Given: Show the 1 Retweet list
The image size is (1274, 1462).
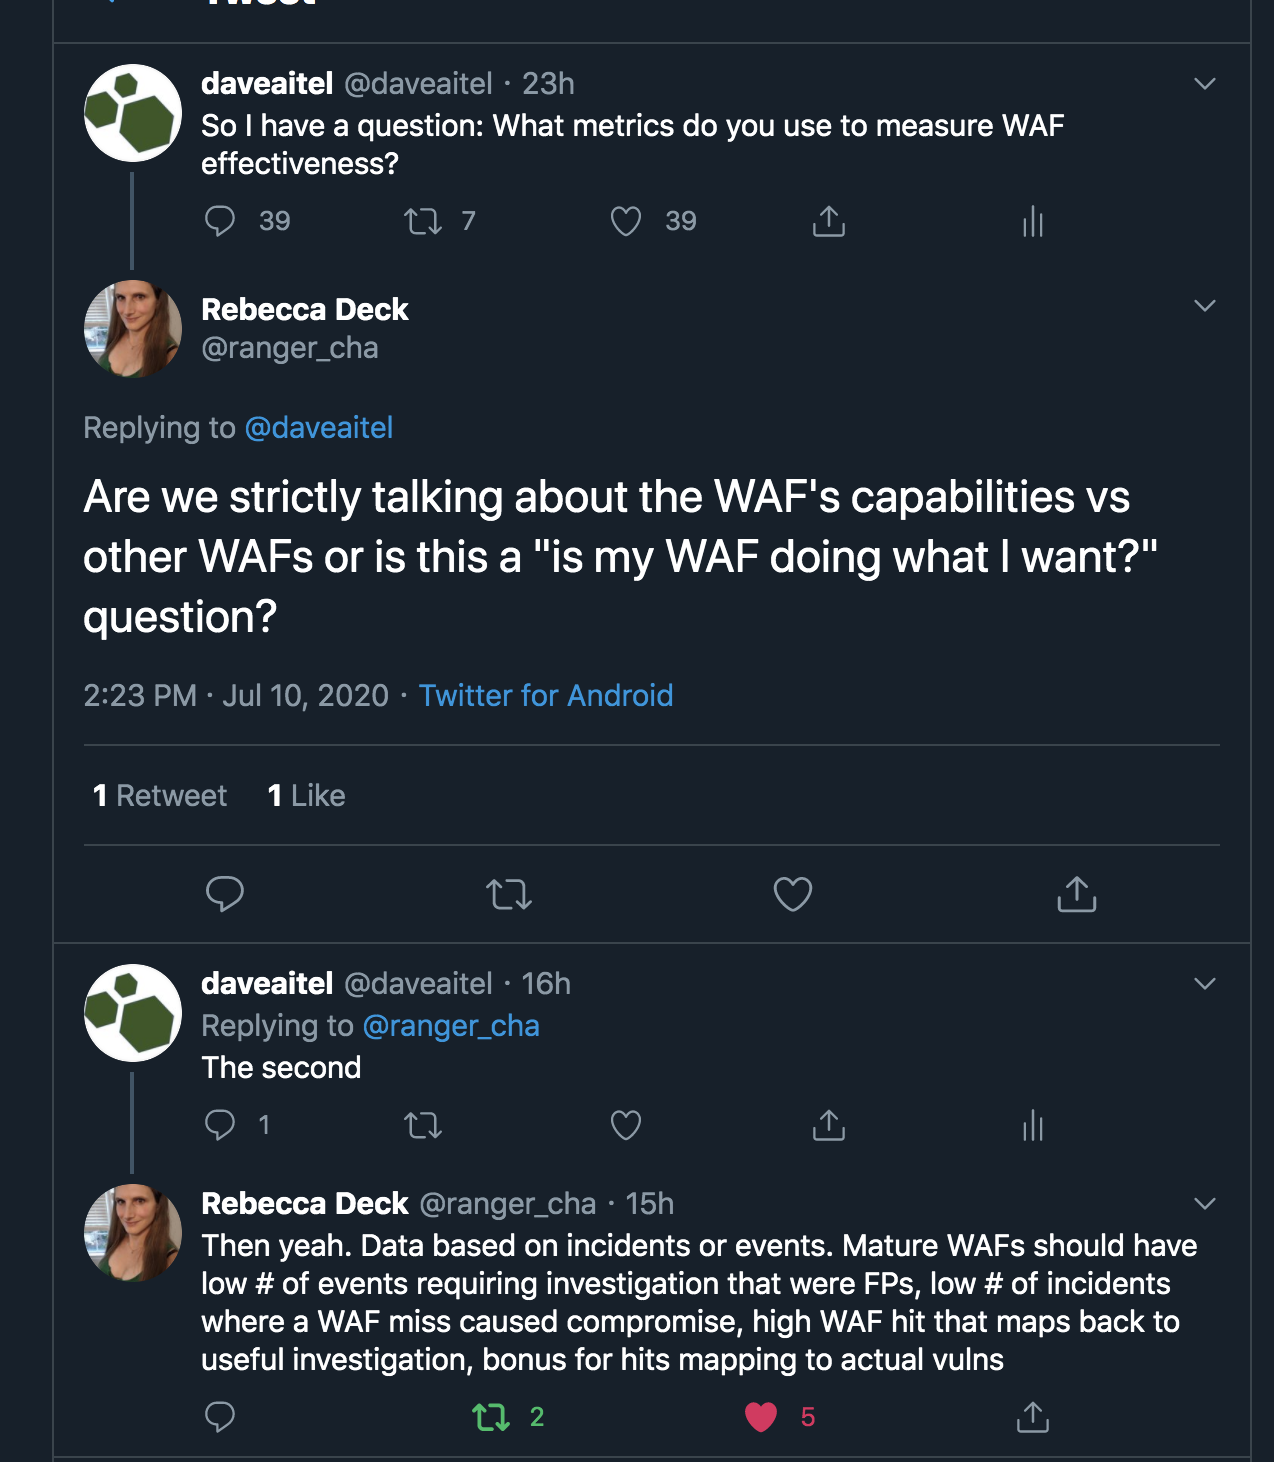Looking at the screenshot, I should (x=160, y=796).
